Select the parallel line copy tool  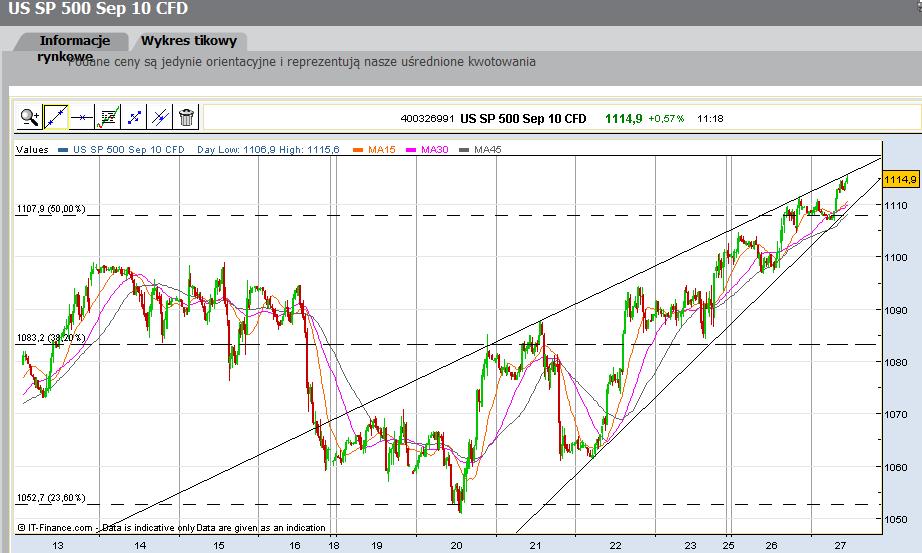pos(160,117)
